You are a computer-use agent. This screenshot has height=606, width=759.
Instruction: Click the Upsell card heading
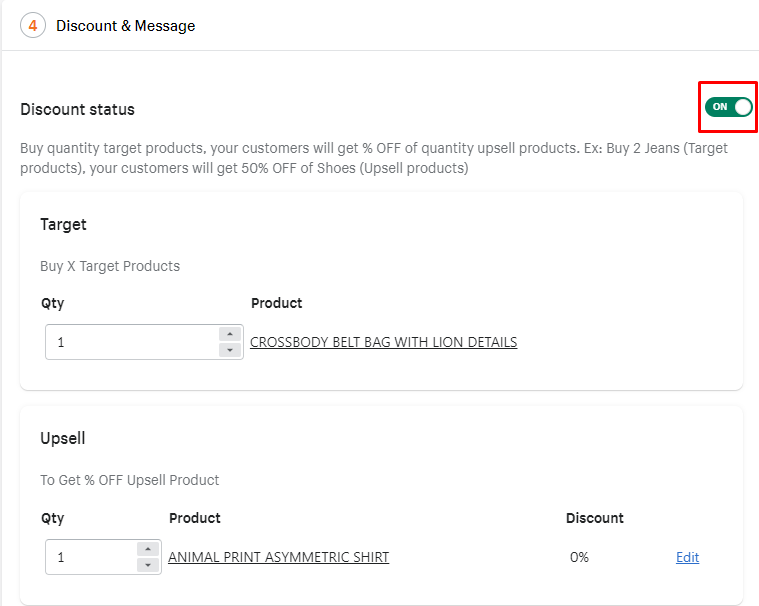(63, 438)
